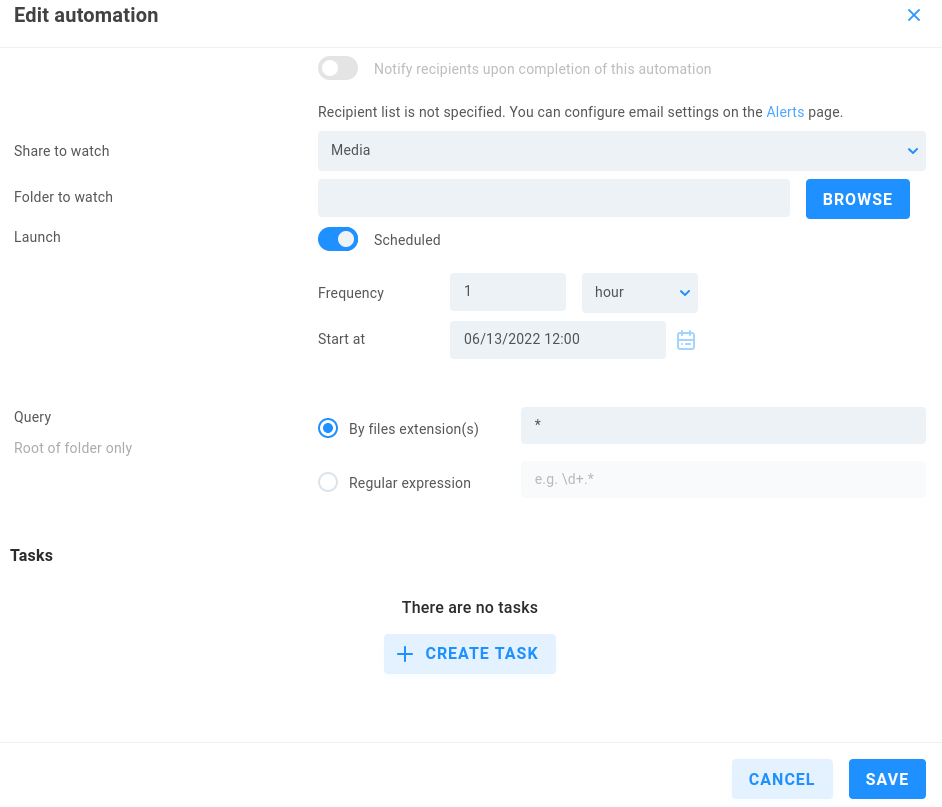Browse for a folder to watch
Screen dimensions: 942x807
tap(857, 199)
